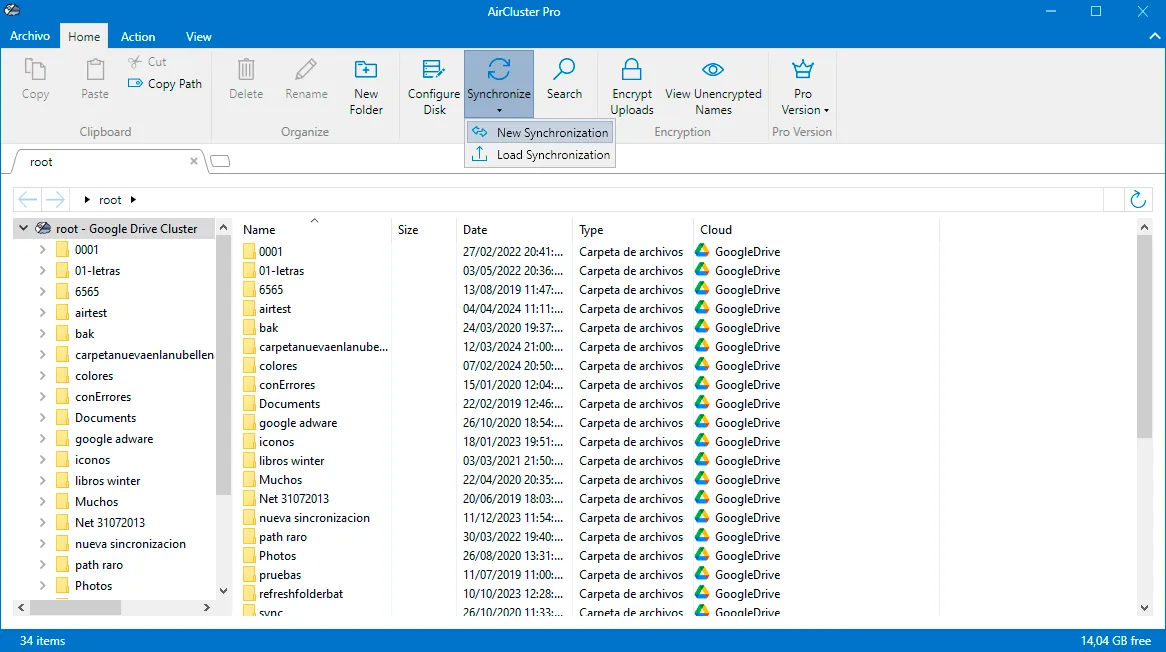The image size is (1166, 652).
Task: Refresh the folder listing
Action: [1138, 199]
